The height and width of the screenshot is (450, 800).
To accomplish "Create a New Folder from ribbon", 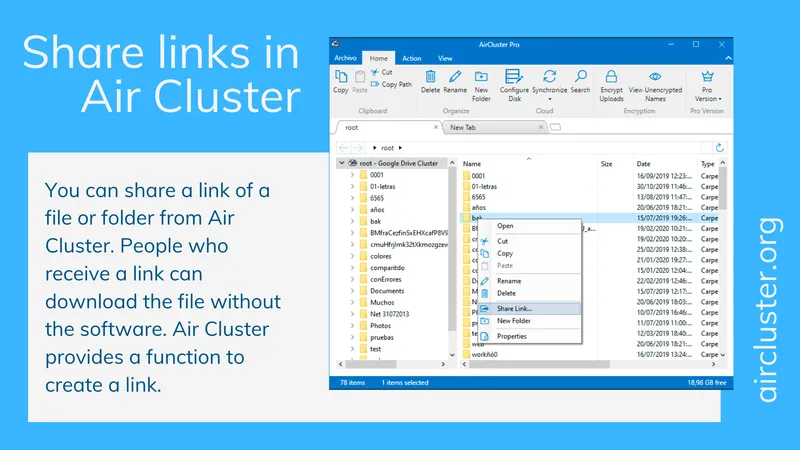I will pos(481,86).
